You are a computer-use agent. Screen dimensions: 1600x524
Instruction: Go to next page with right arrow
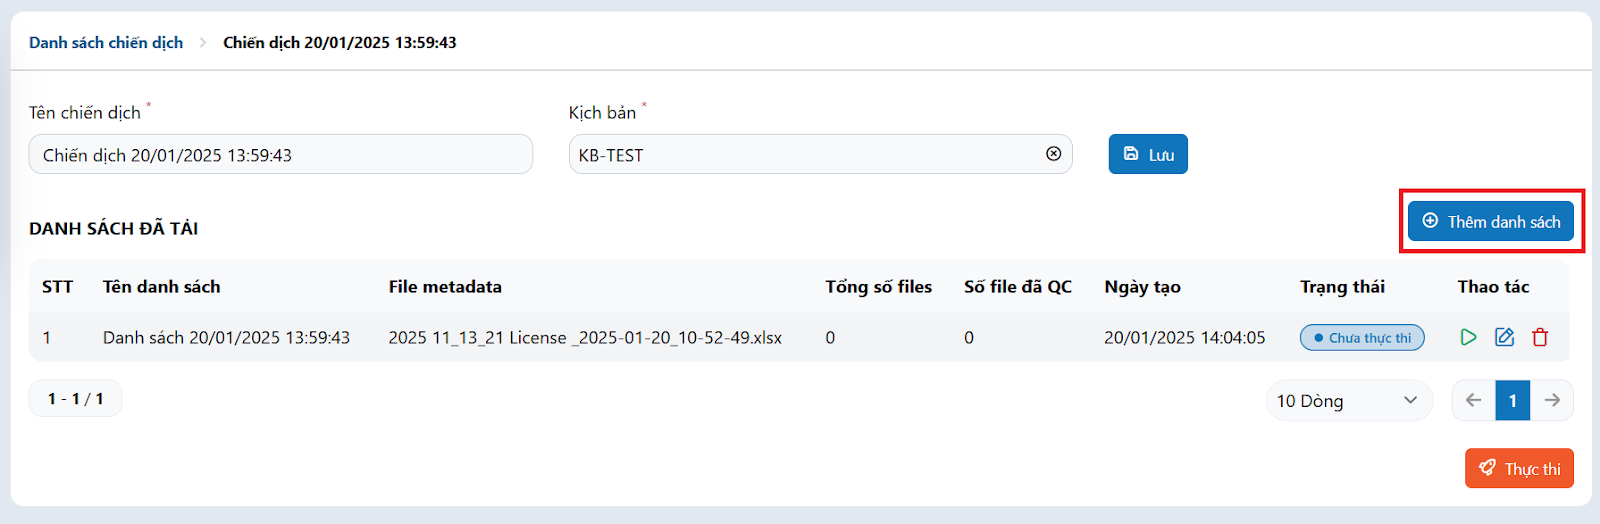pos(1552,400)
